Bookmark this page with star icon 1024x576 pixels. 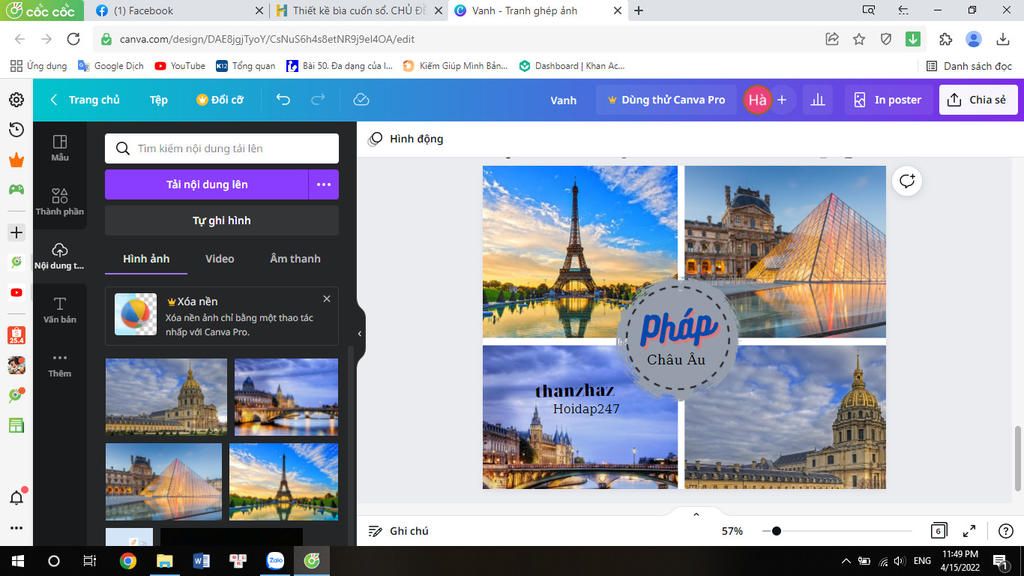859,39
